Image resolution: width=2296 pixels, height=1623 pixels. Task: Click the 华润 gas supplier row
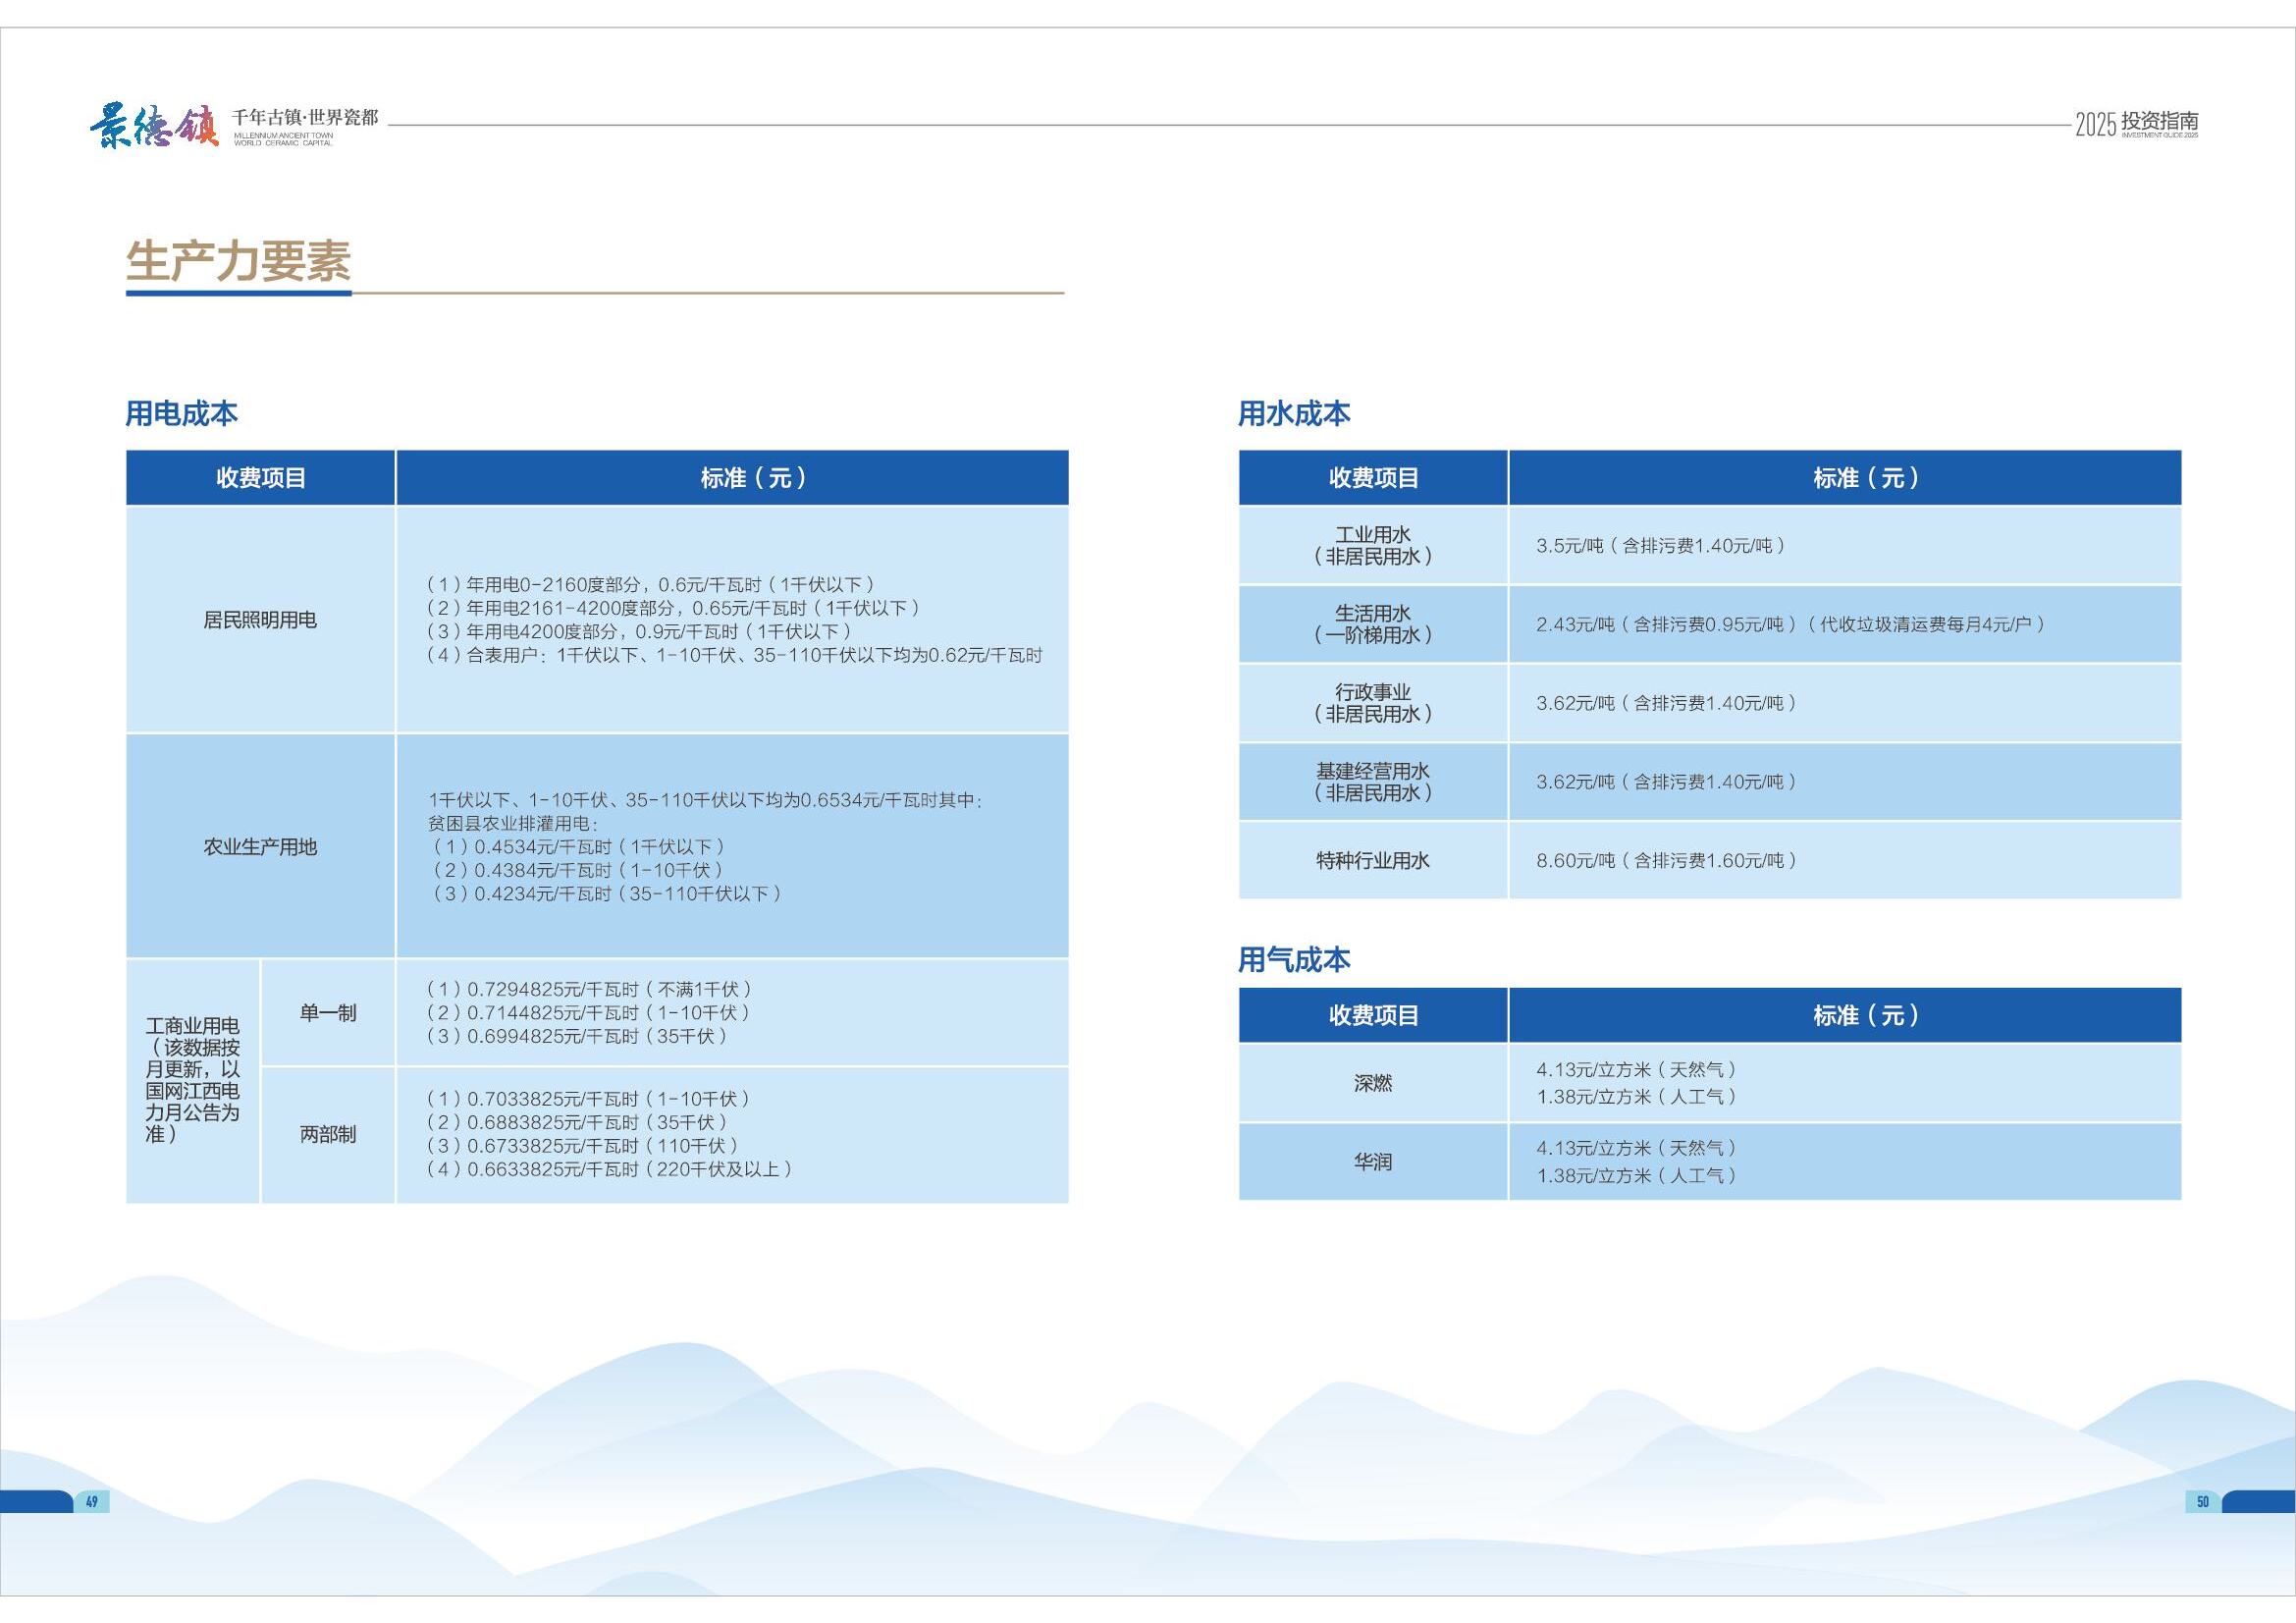pyautogui.click(x=1372, y=1162)
